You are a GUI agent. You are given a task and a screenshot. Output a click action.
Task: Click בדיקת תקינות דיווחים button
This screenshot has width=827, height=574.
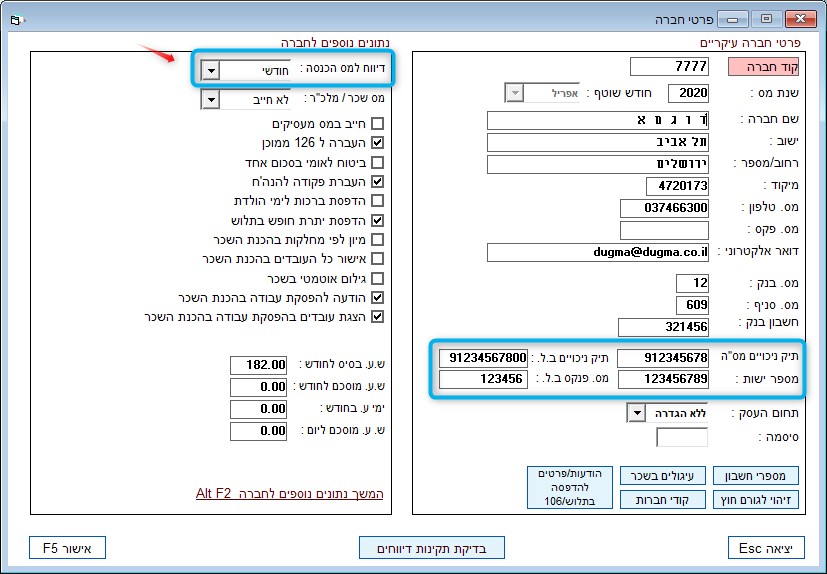tap(431, 548)
